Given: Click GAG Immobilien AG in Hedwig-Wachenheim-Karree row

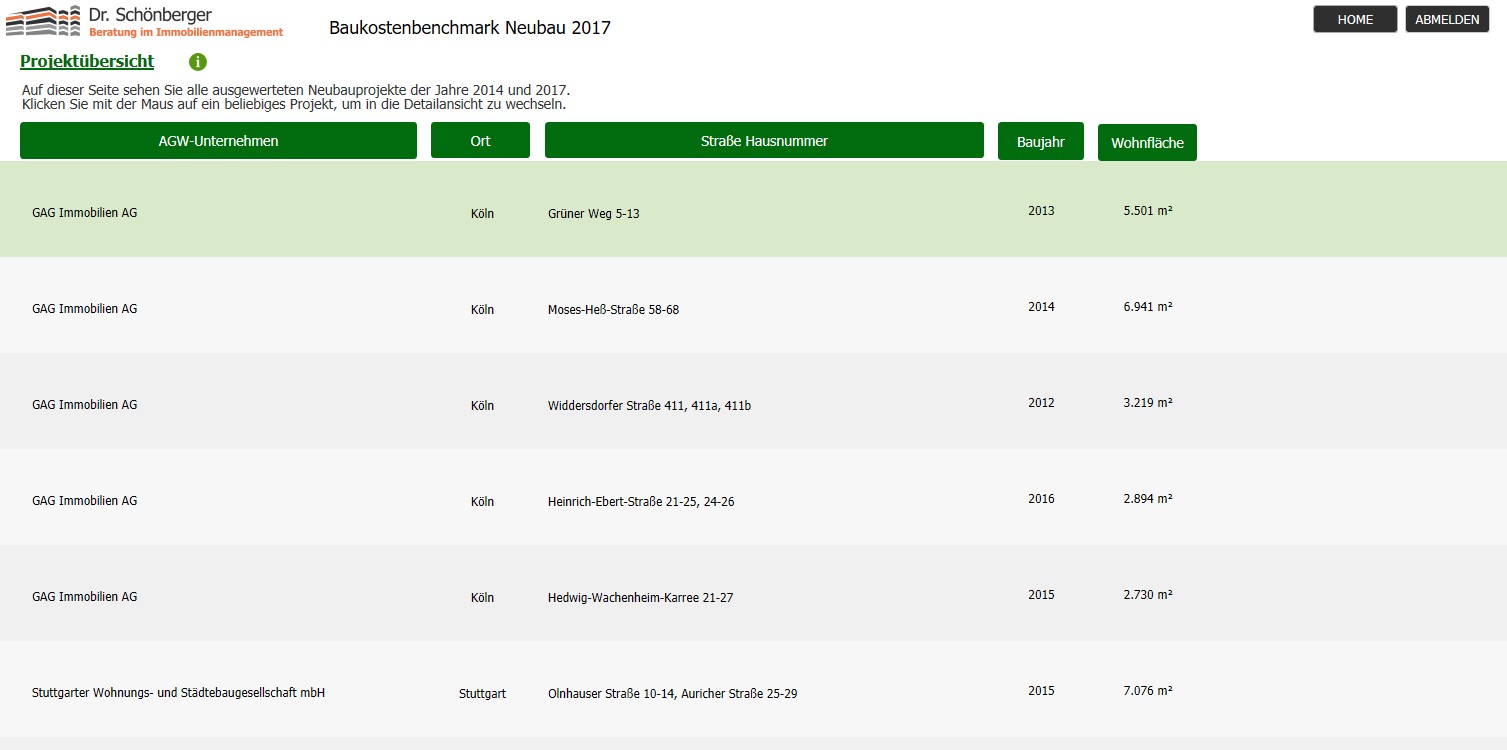Looking at the screenshot, I should pyautogui.click(x=84, y=597).
